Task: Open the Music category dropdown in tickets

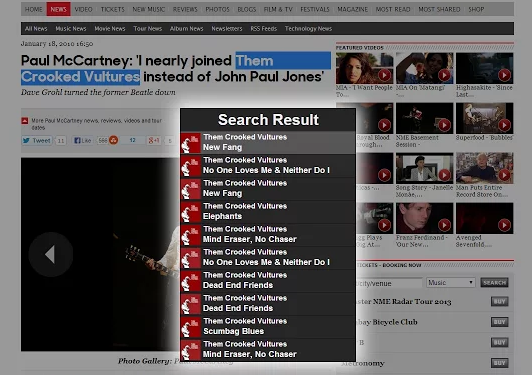Action: pos(451,282)
